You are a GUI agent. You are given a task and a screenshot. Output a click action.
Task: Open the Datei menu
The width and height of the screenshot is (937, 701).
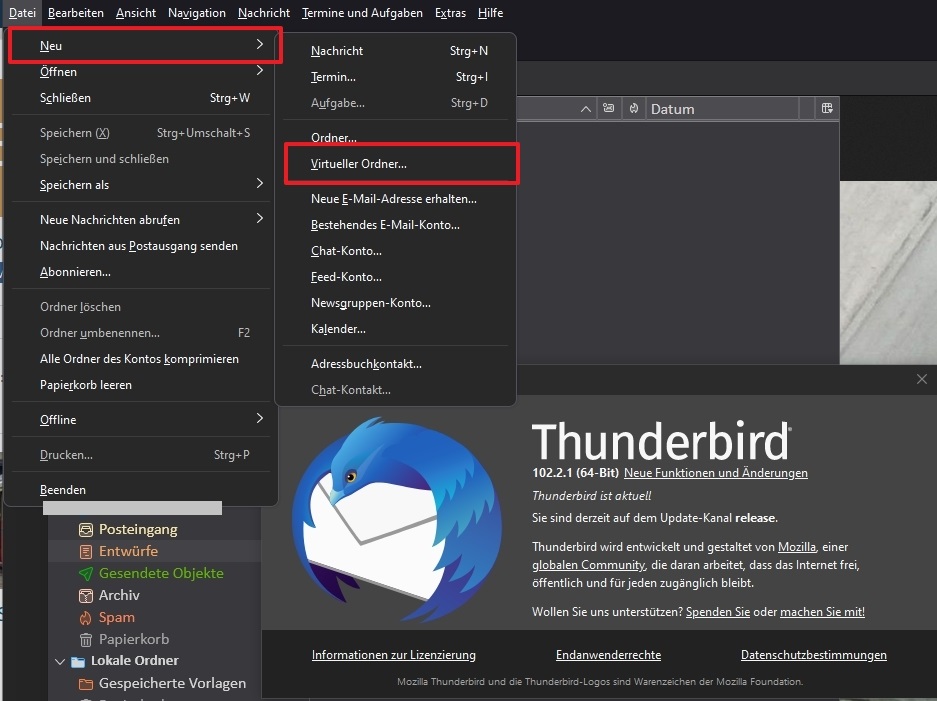22,13
